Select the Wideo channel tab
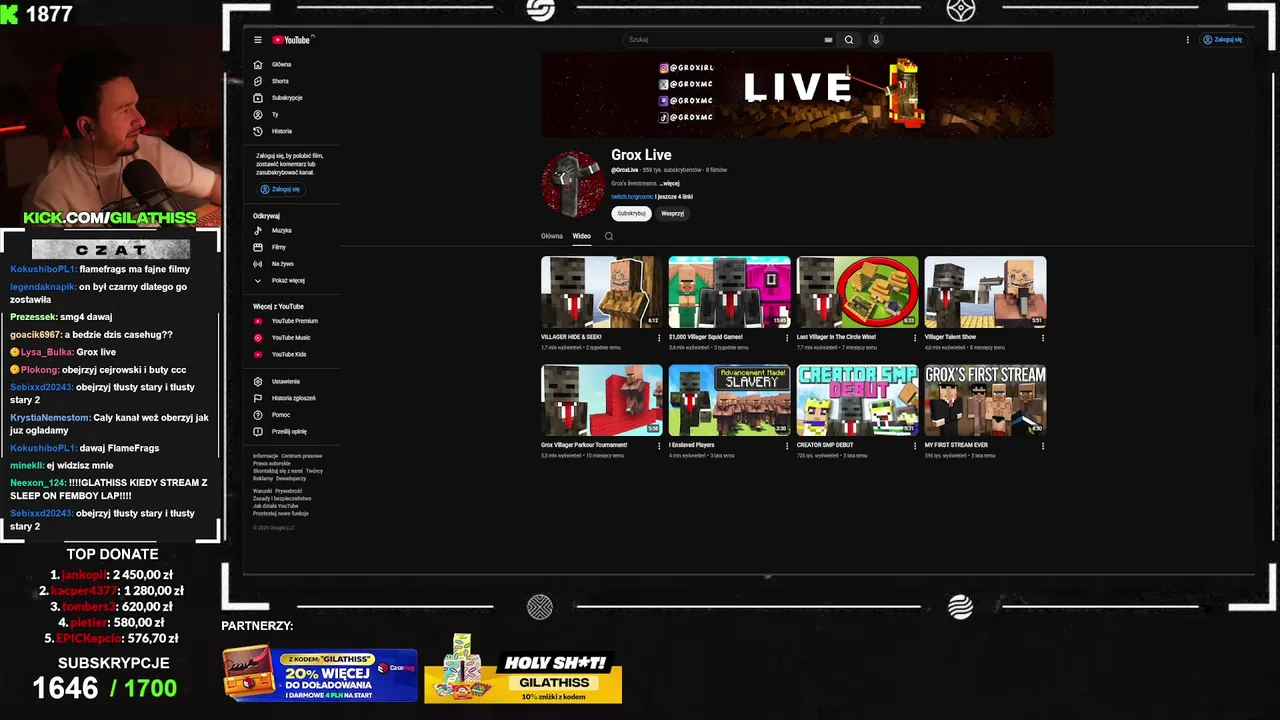Image resolution: width=1280 pixels, height=720 pixels. [582, 236]
